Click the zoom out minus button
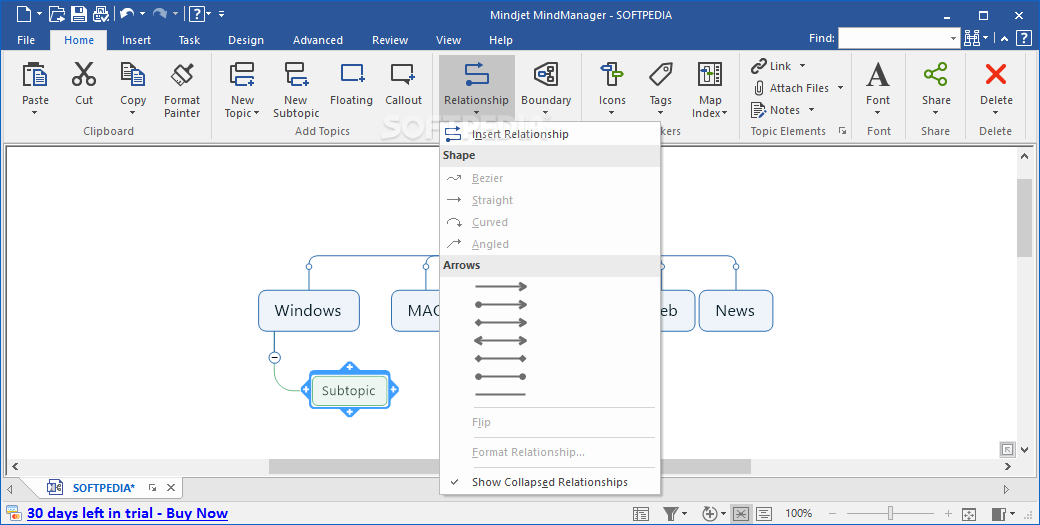Viewport: 1040px width, 525px height. (x=832, y=514)
